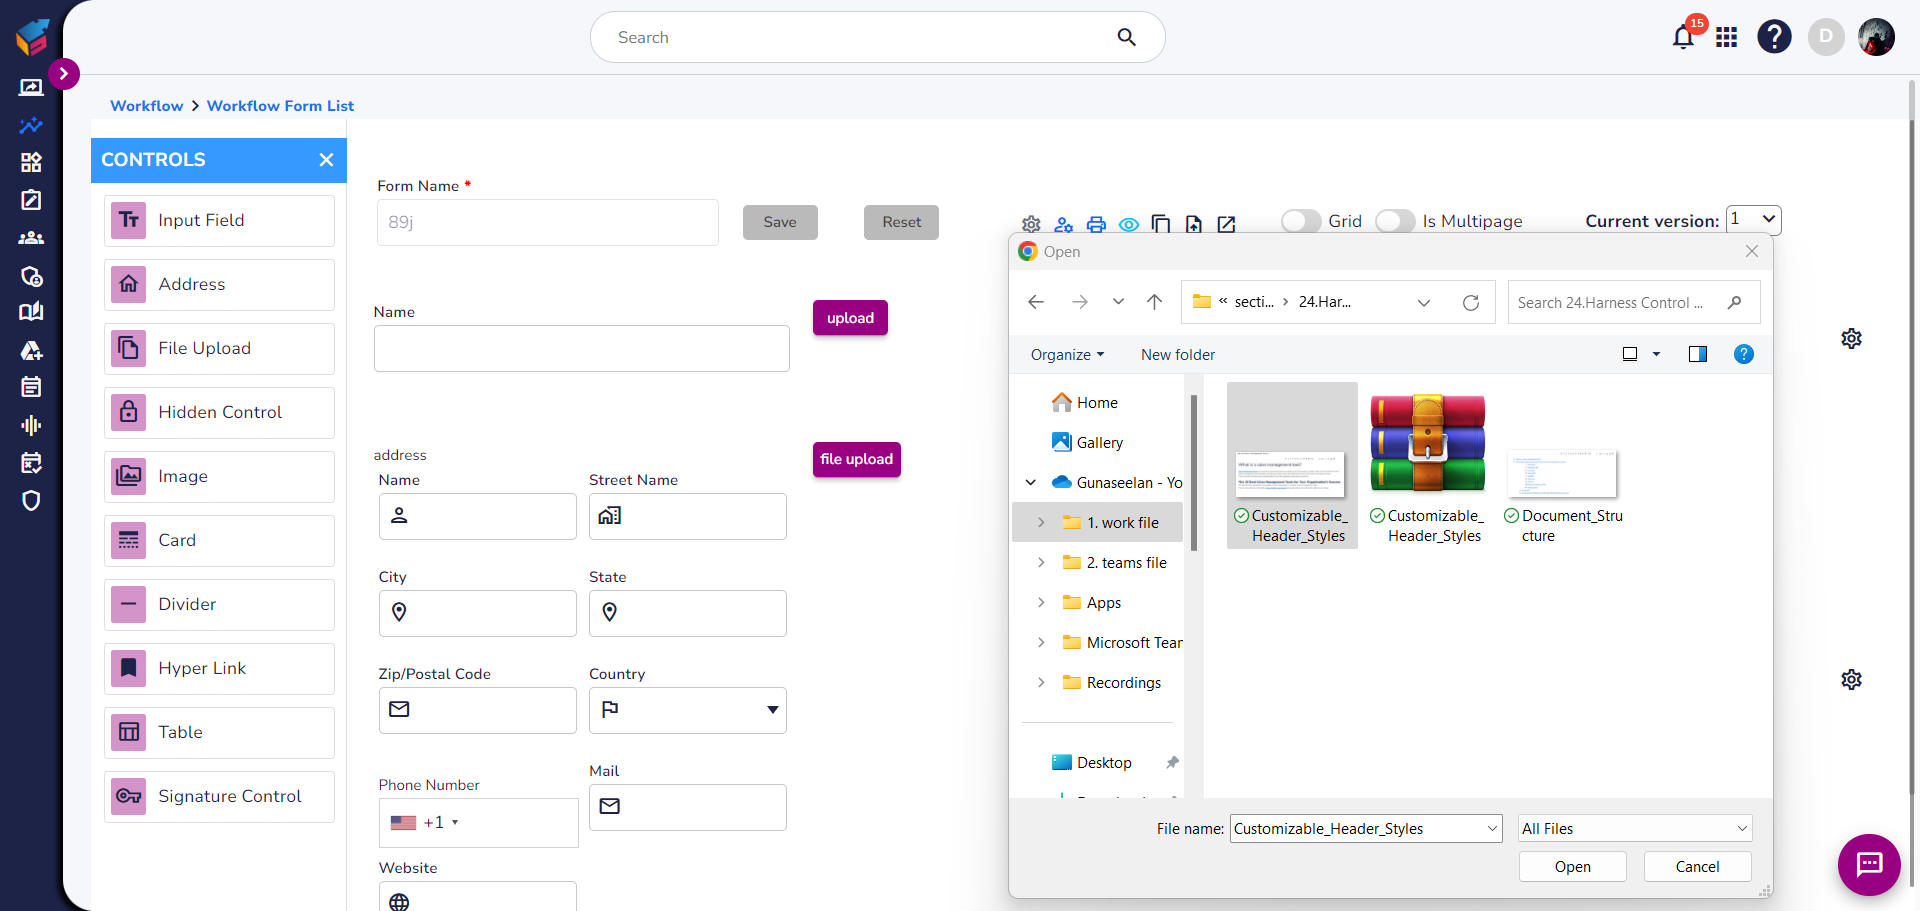Click the notification bell icon
The height and width of the screenshot is (911, 1920).
tap(1683, 38)
